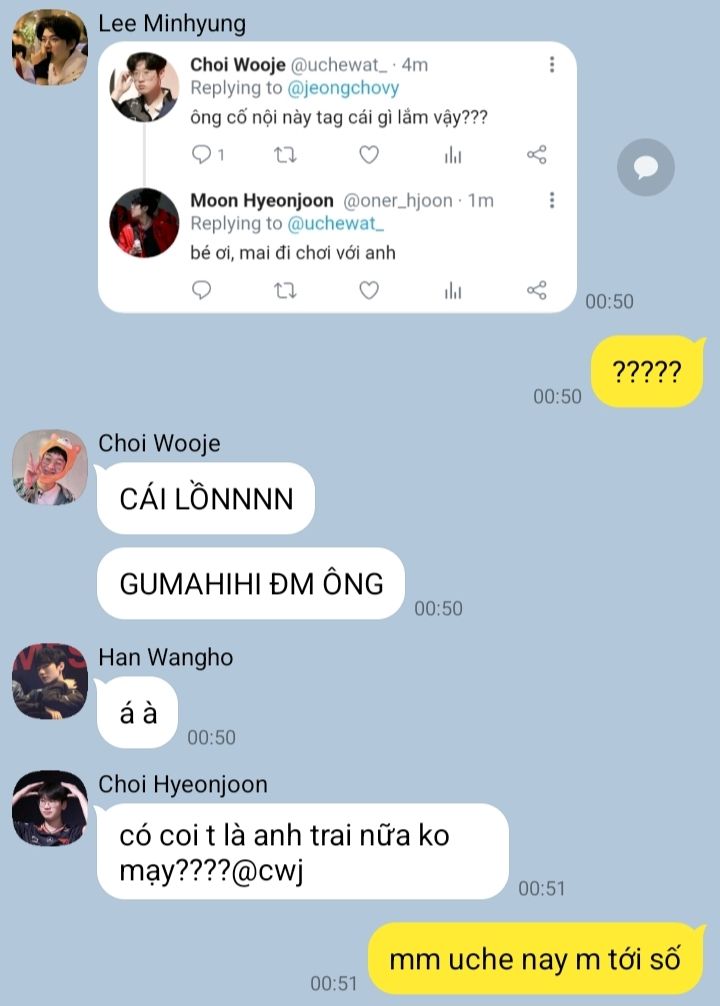Share Moon Hyeonjoon's tweet

click(x=536, y=291)
